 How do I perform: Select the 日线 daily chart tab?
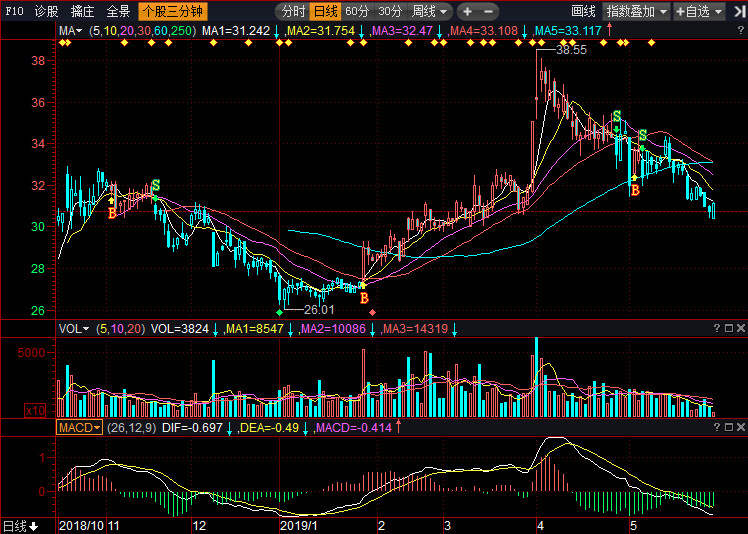[x=325, y=11]
